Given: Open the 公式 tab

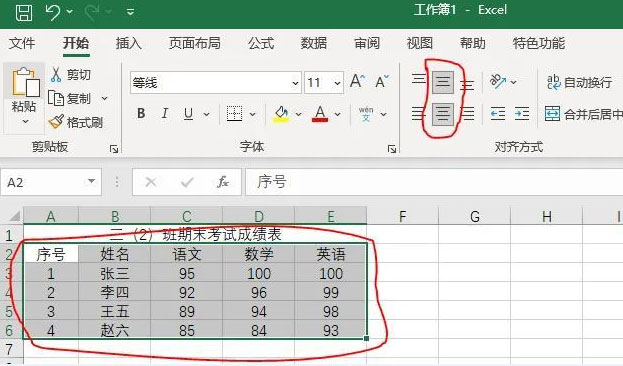Looking at the screenshot, I should click(261, 43).
